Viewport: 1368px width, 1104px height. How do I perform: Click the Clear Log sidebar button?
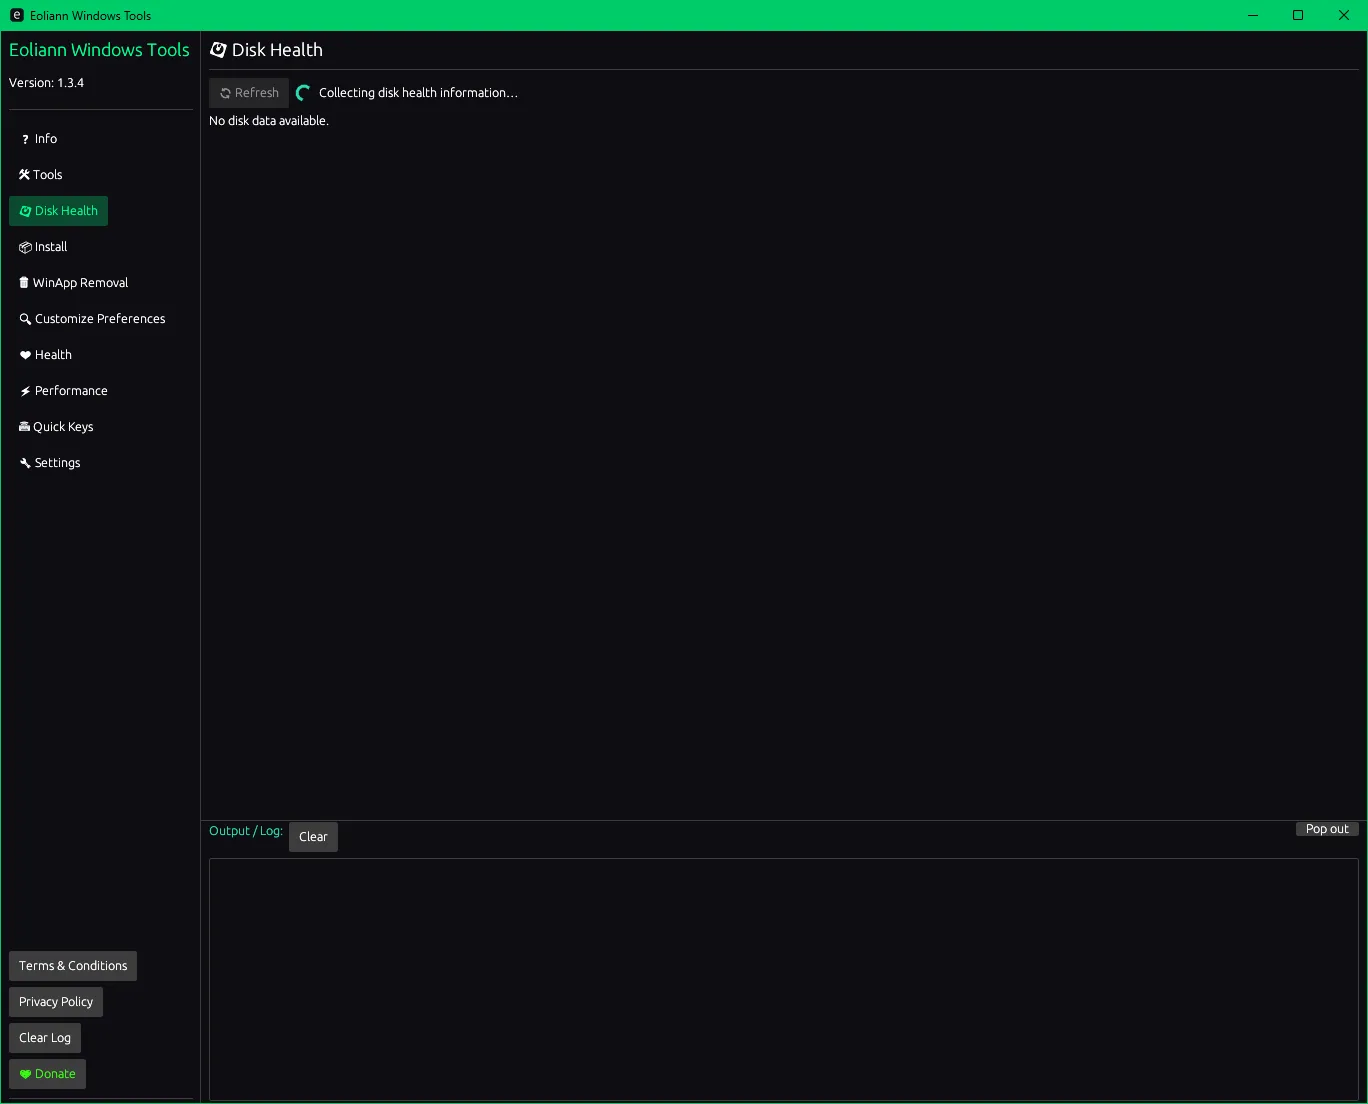(45, 1038)
